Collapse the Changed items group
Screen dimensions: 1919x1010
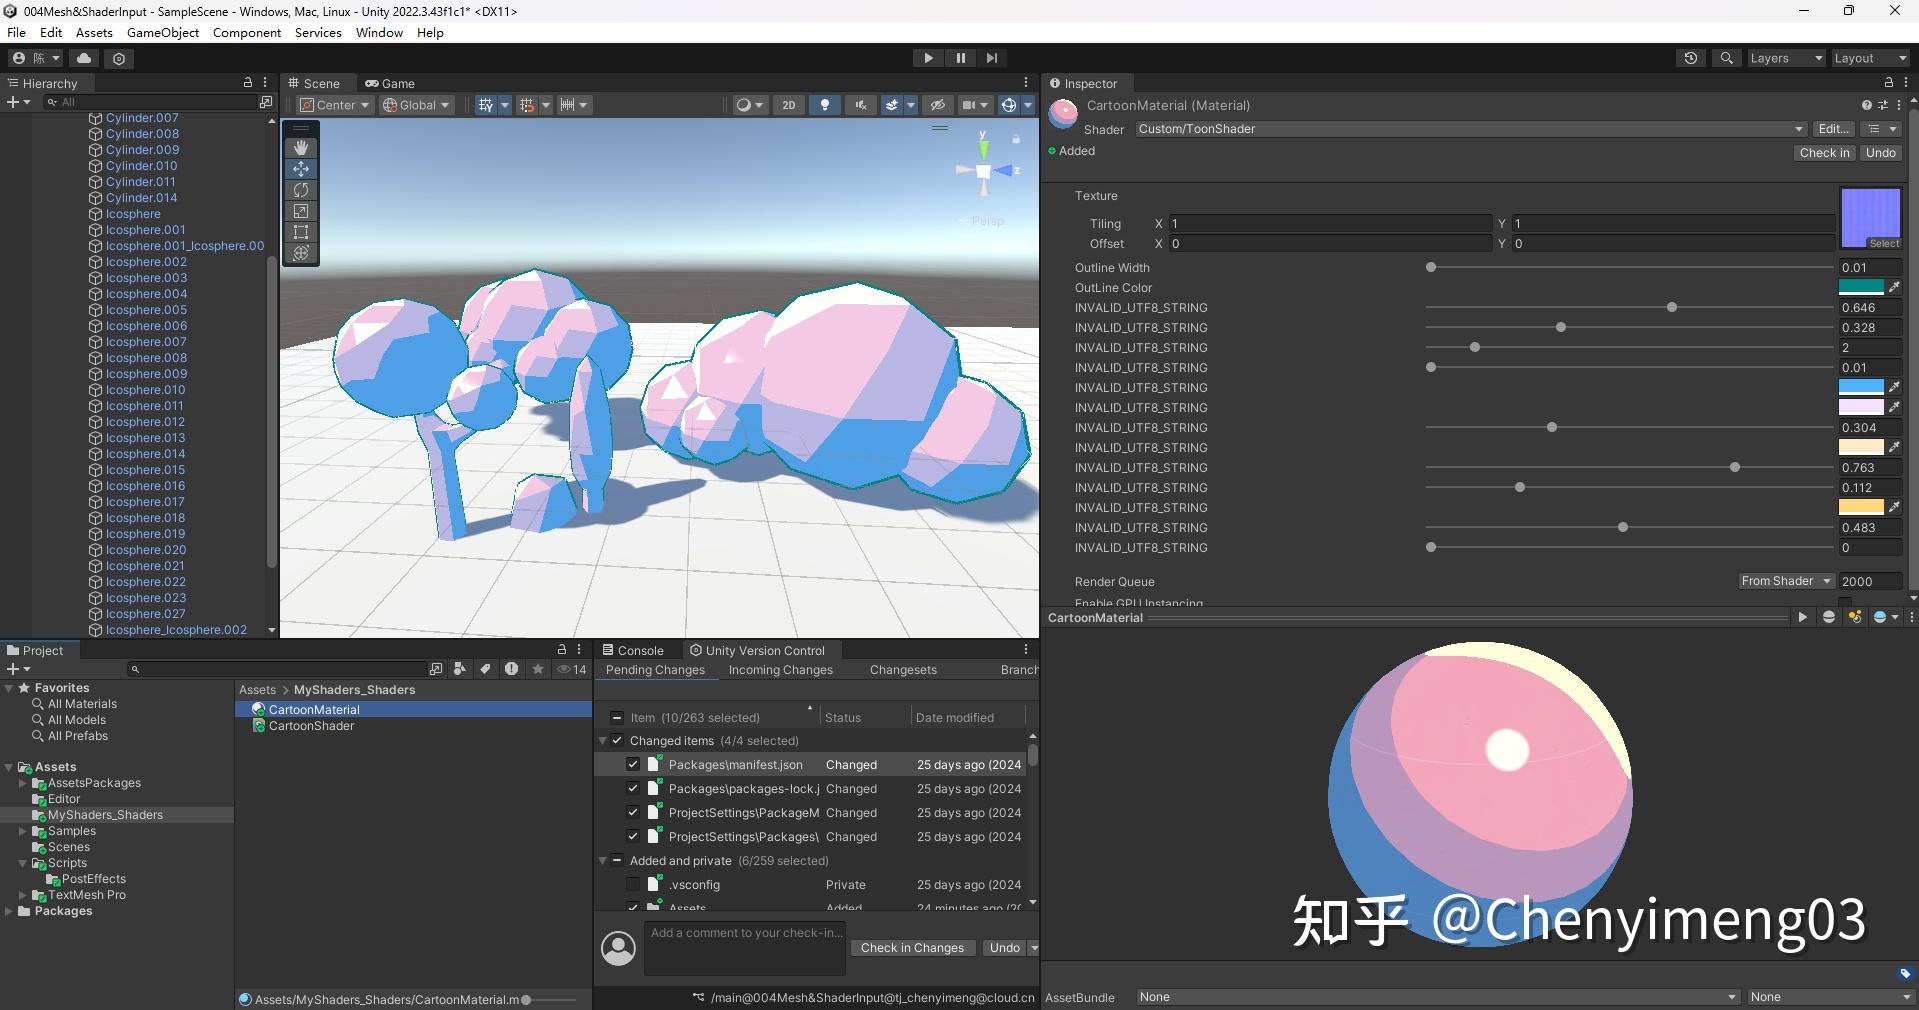604,740
